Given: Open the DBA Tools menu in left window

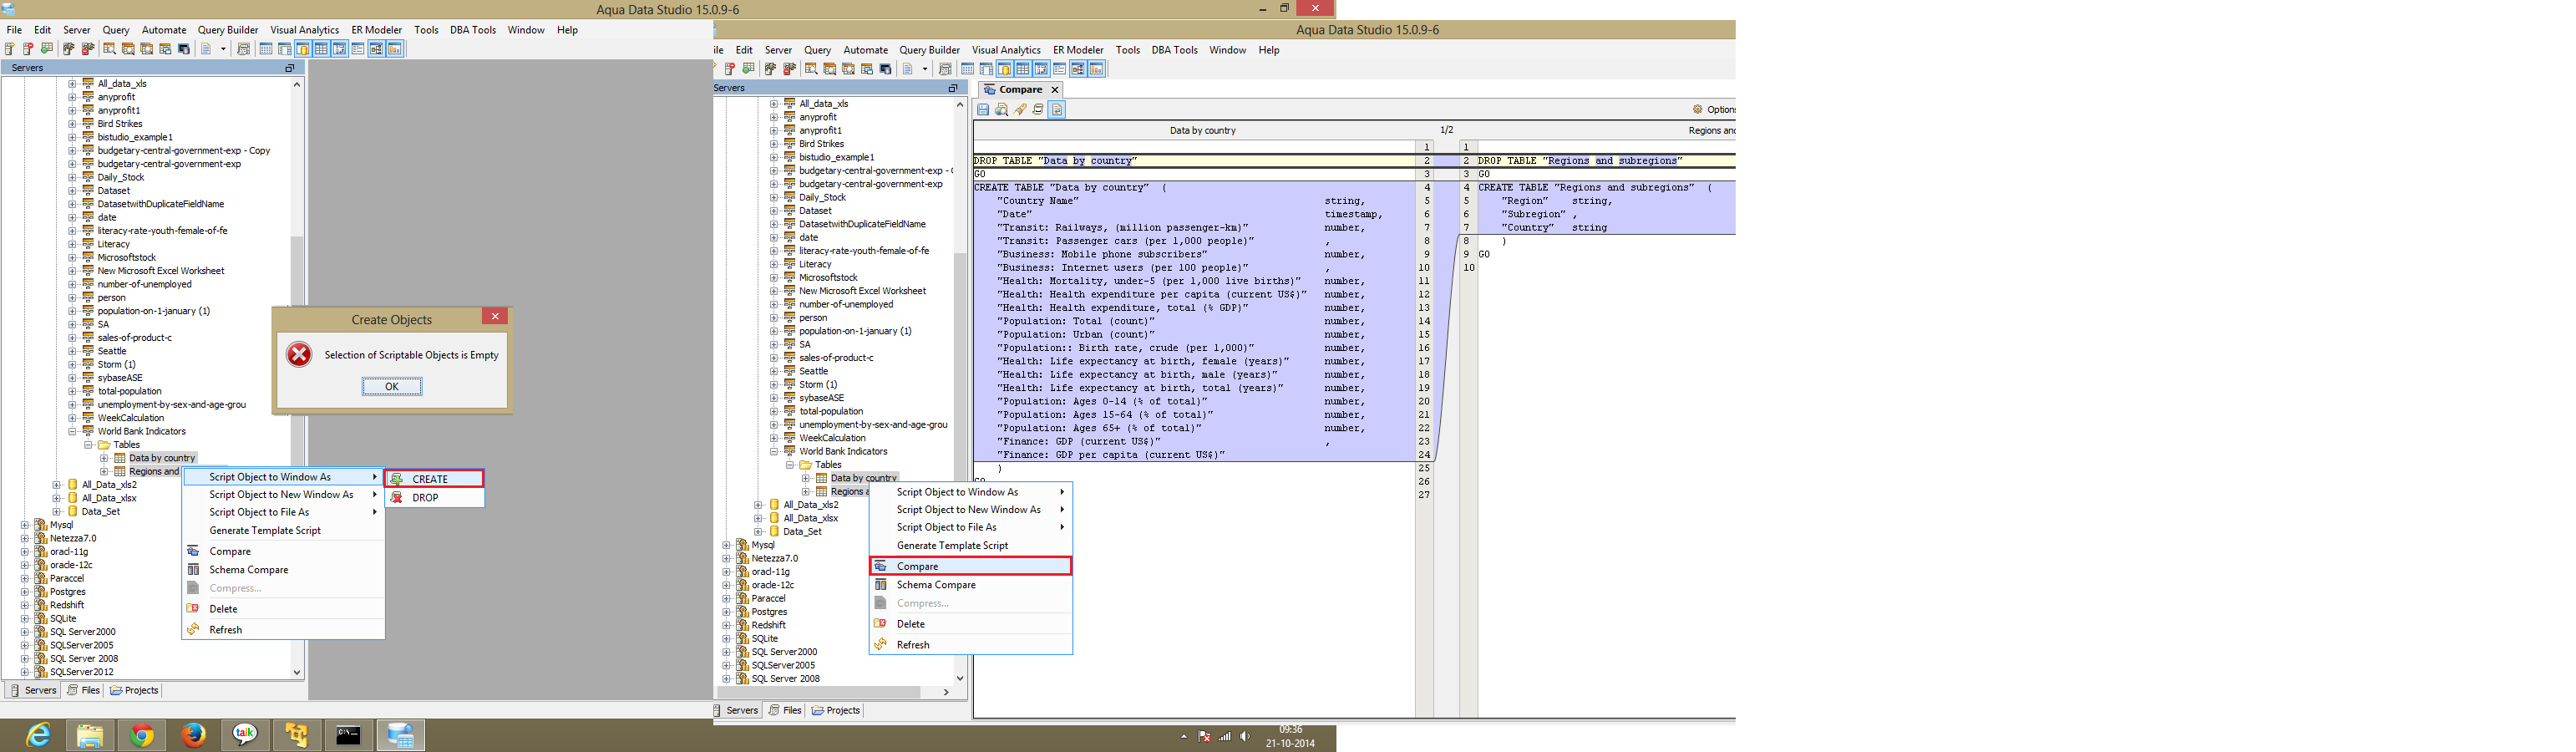Looking at the screenshot, I should tap(473, 30).
